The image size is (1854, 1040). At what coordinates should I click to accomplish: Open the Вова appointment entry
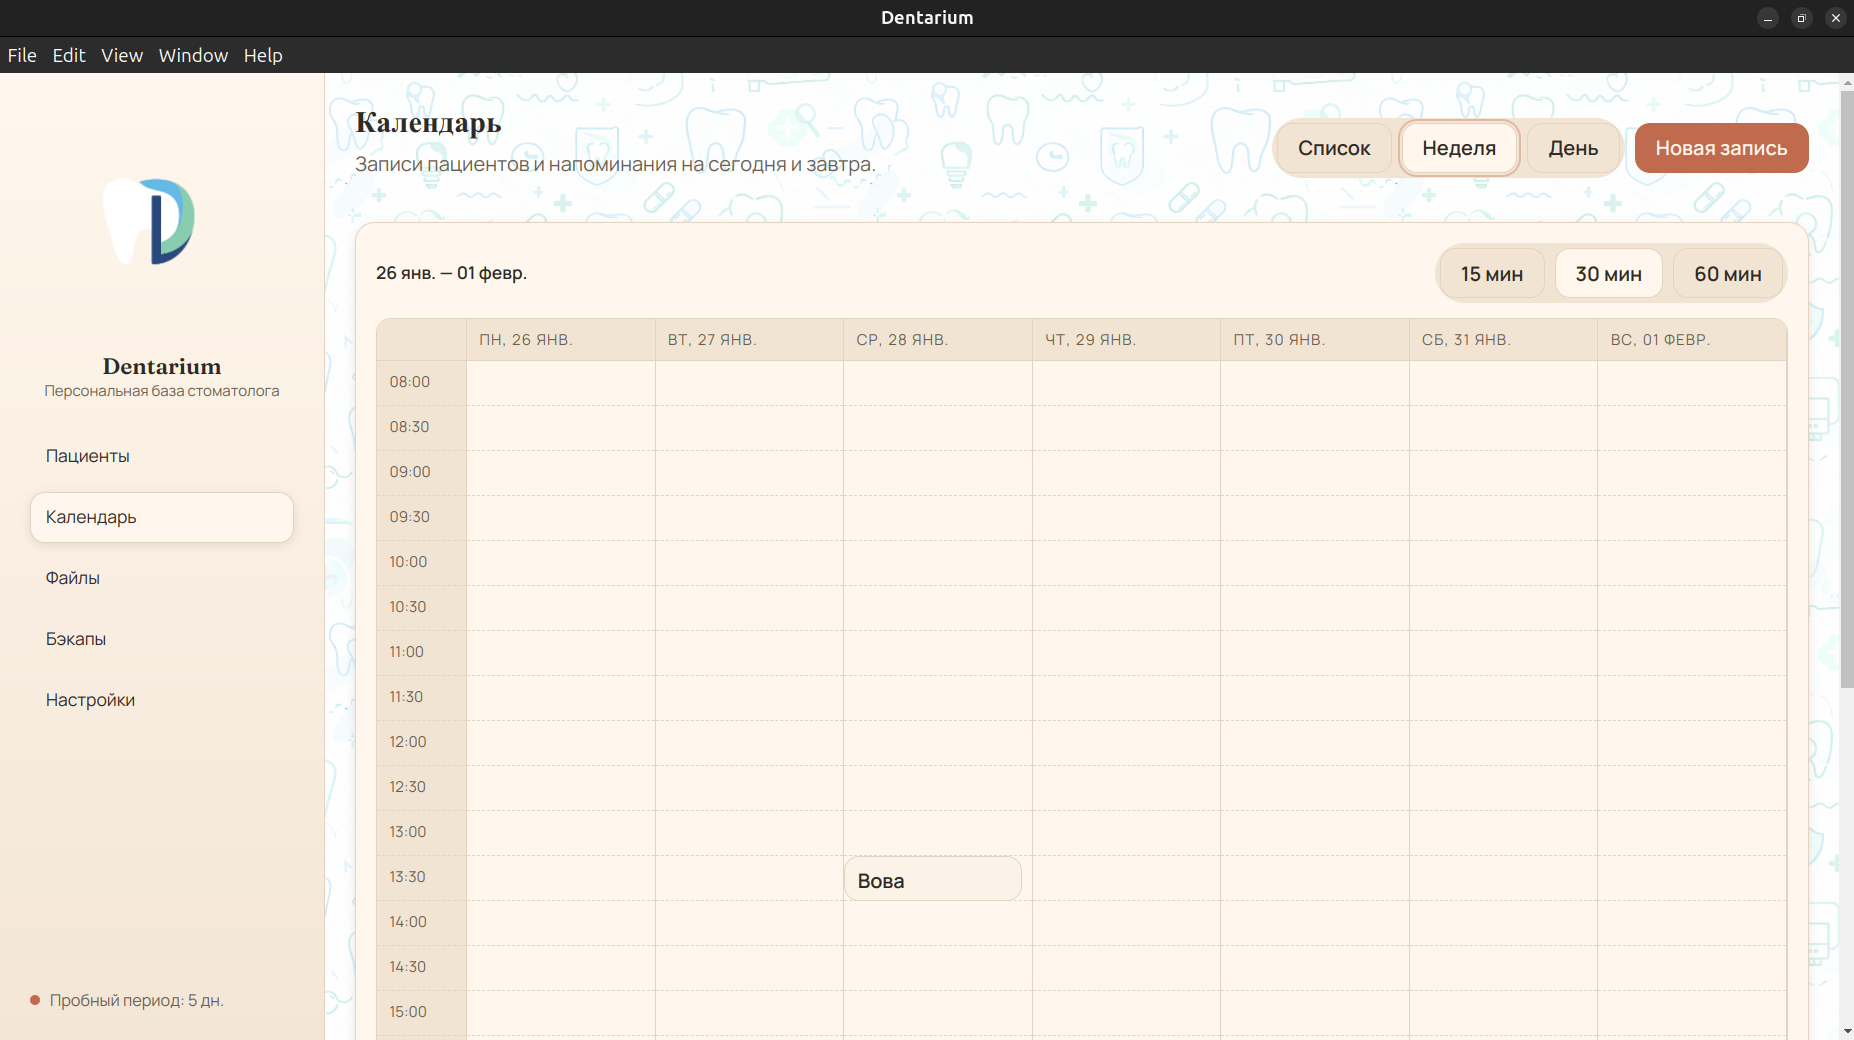932,880
